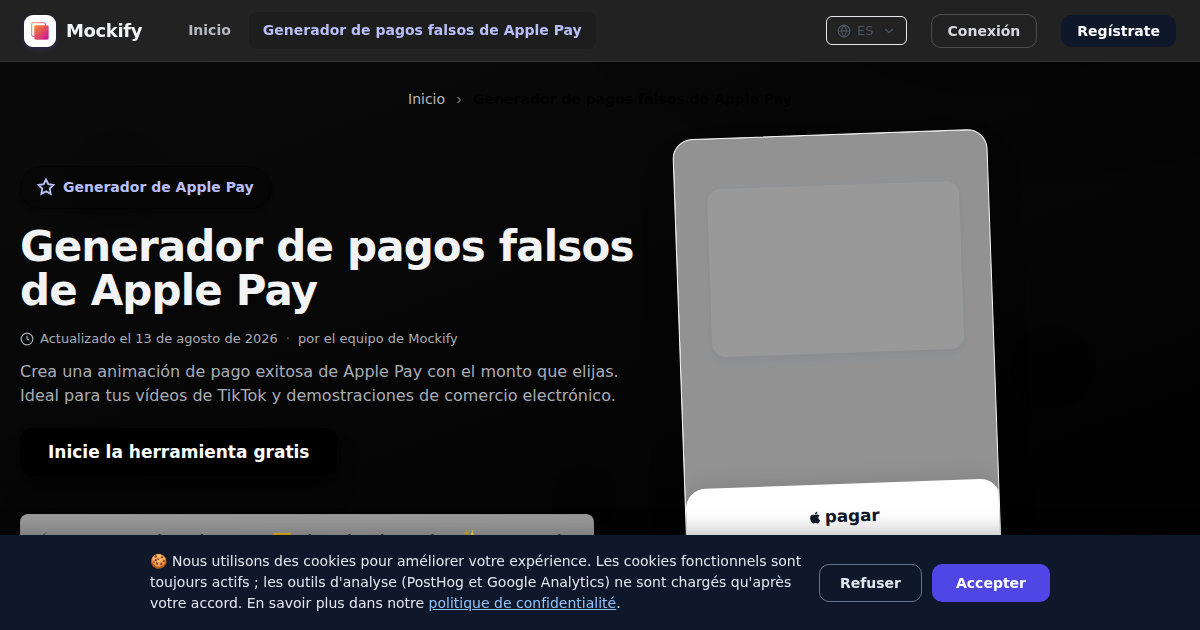
Task: Click the Conexión button
Action: click(x=984, y=31)
